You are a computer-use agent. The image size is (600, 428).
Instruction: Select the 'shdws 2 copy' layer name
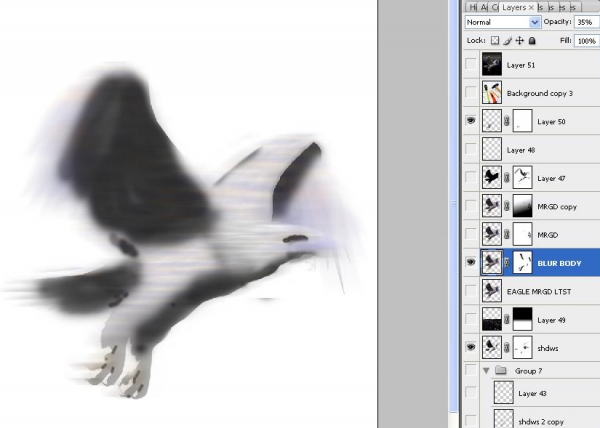(x=541, y=421)
